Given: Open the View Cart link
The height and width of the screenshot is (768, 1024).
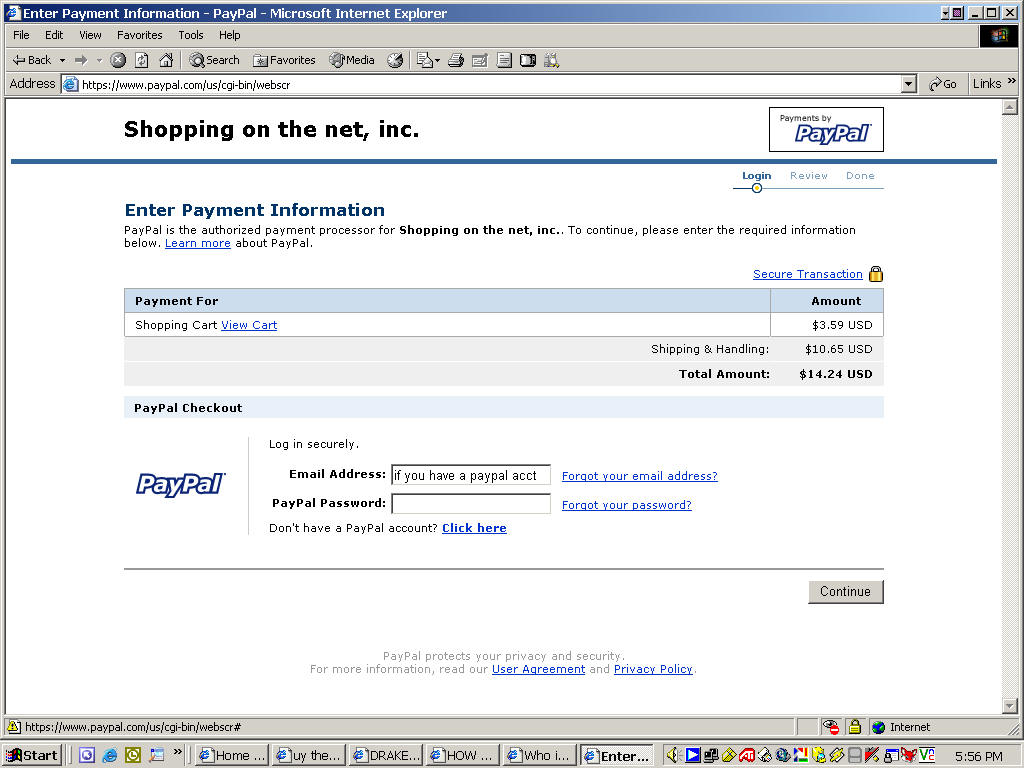Looking at the screenshot, I should coord(249,325).
